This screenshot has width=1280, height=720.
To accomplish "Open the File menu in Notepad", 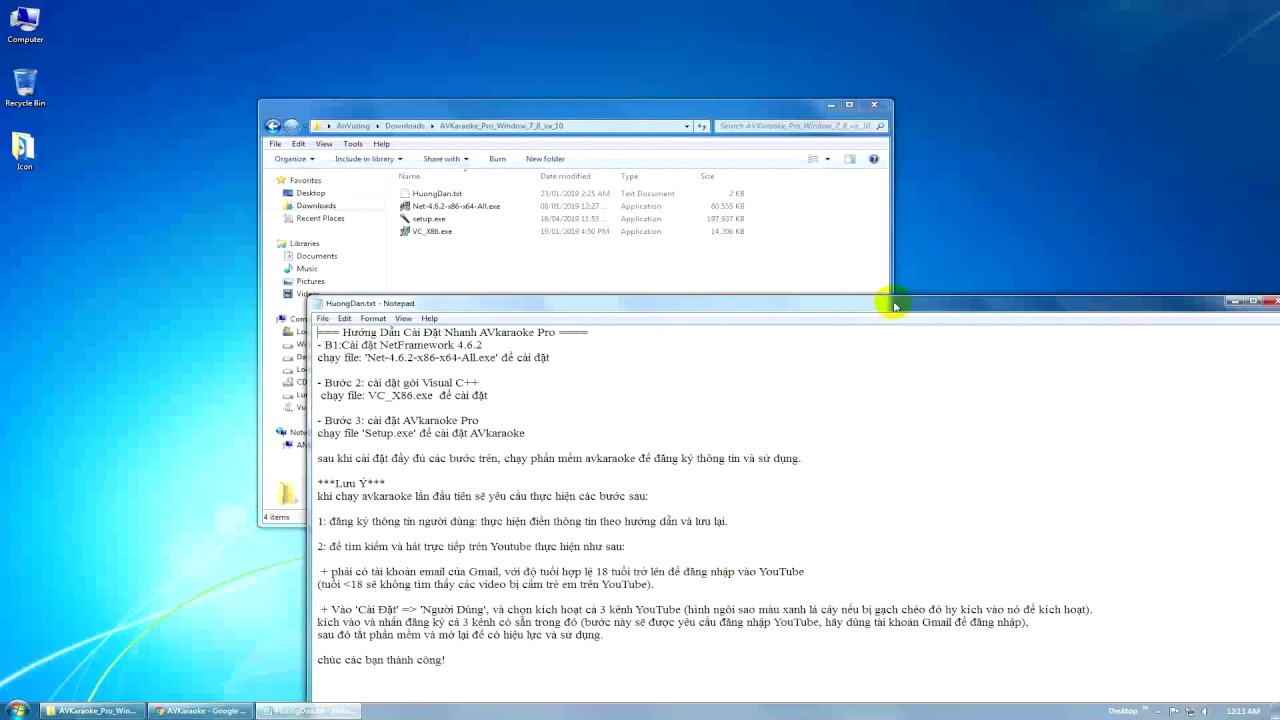I will click(x=322, y=319).
